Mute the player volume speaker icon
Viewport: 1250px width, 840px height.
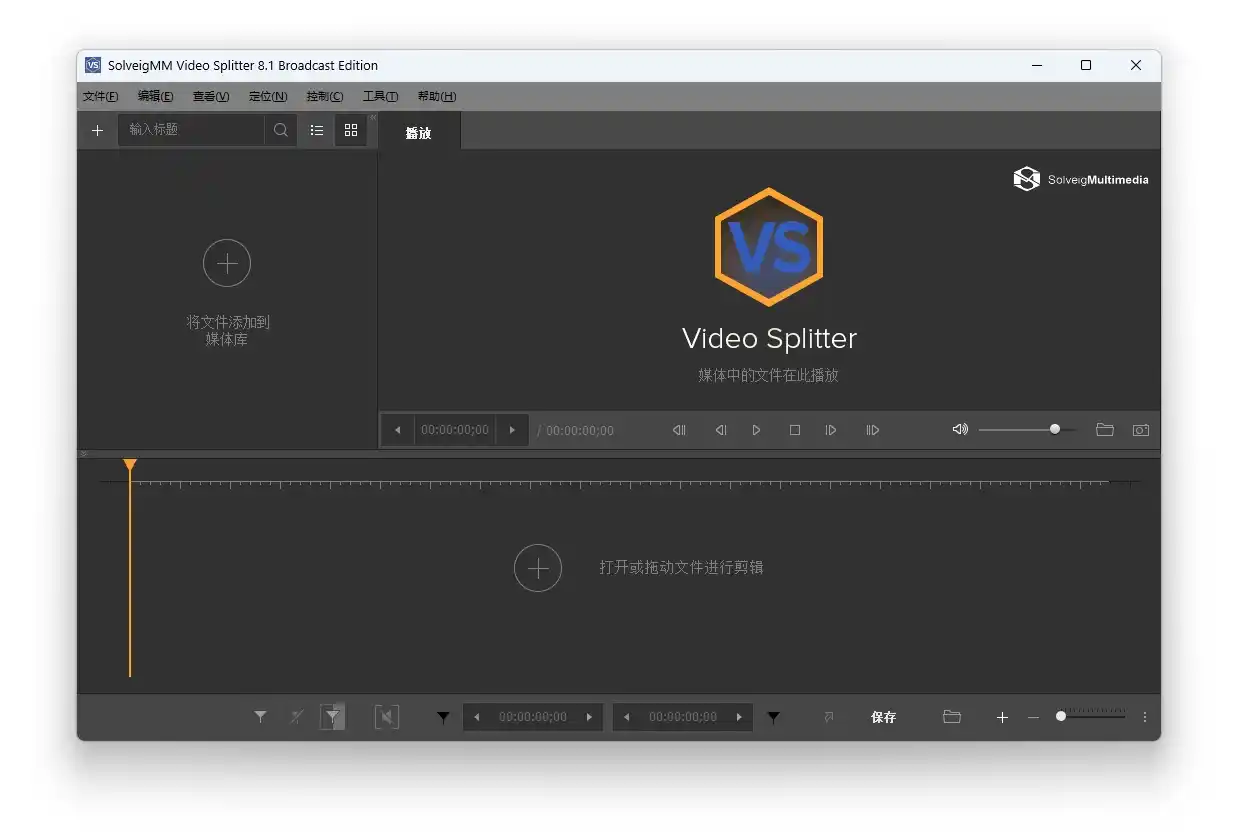(x=960, y=429)
